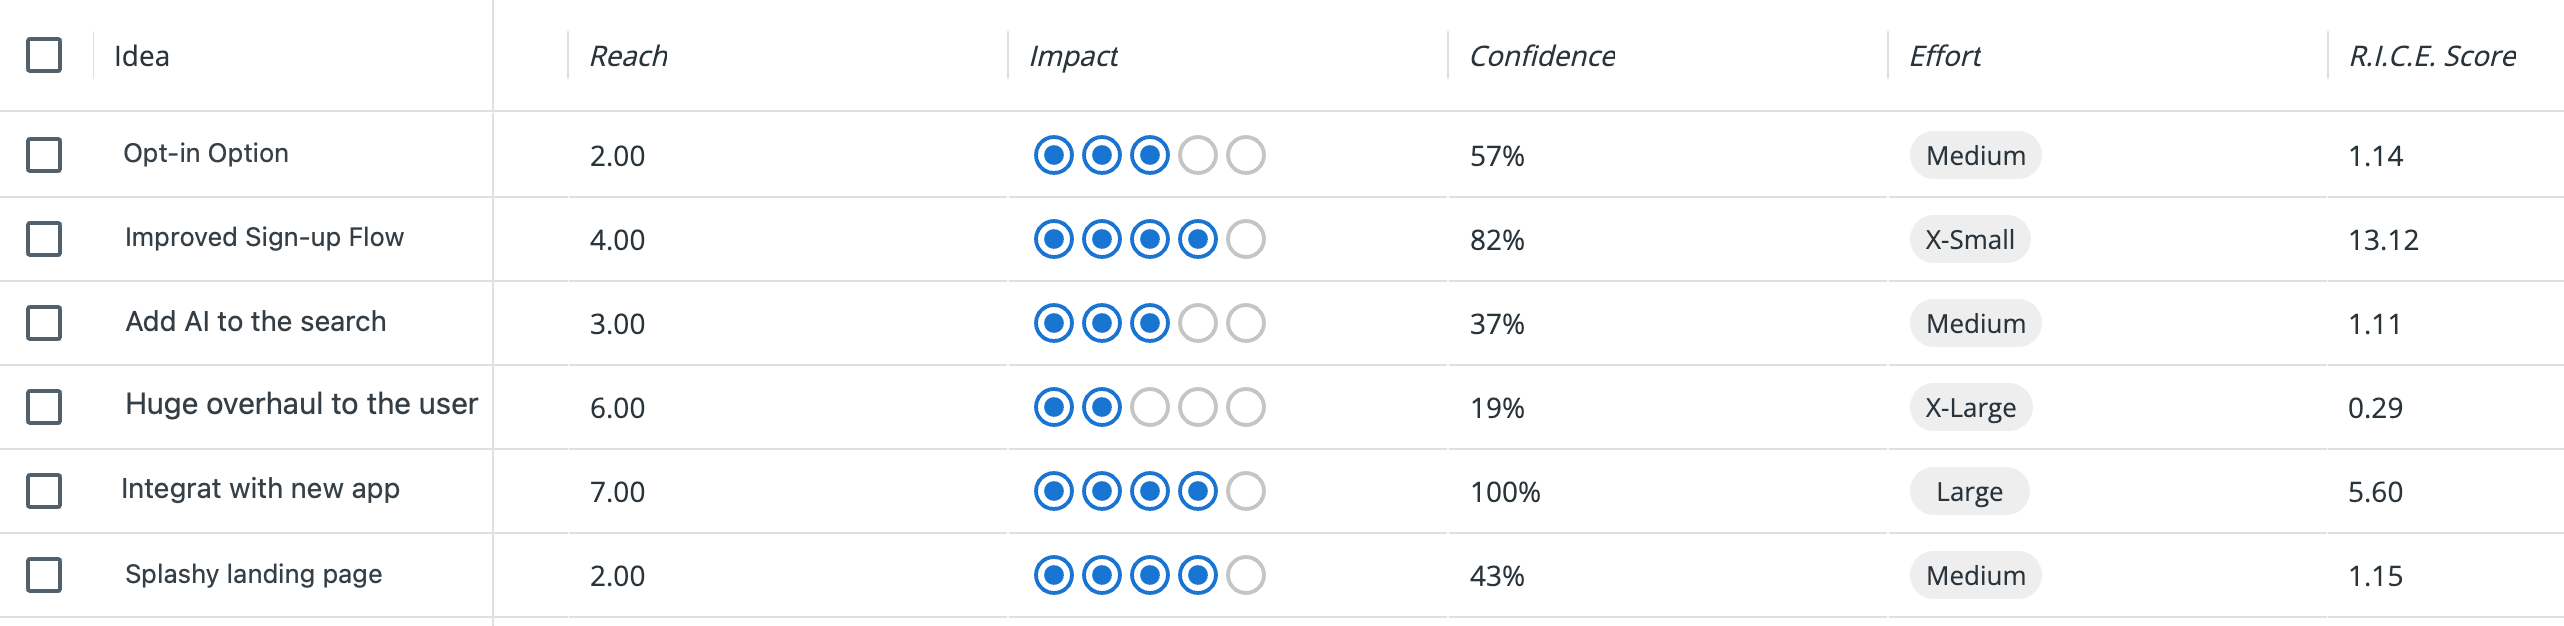Check the Splashy landing page row
2564x626 pixels.
click(x=44, y=575)
